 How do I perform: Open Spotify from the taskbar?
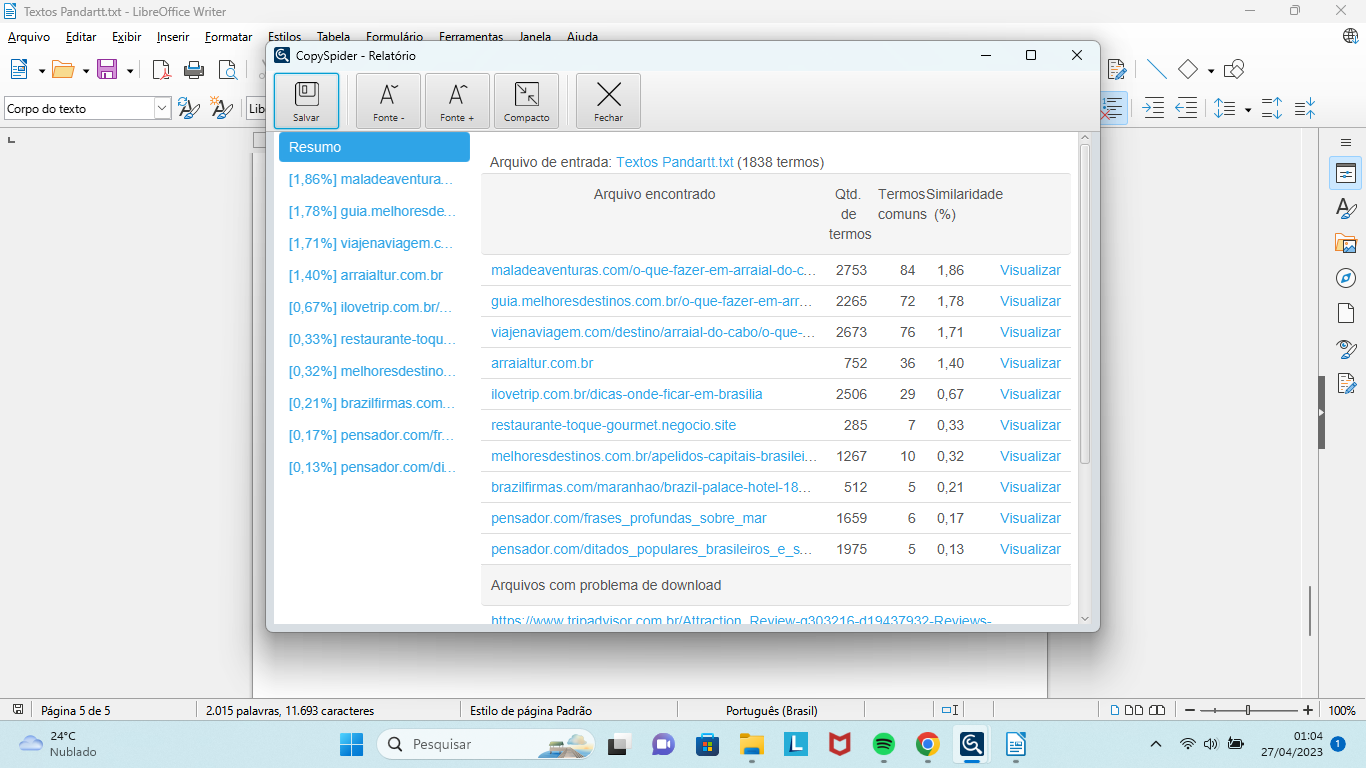pyautogui.click(x=883, y=744)
